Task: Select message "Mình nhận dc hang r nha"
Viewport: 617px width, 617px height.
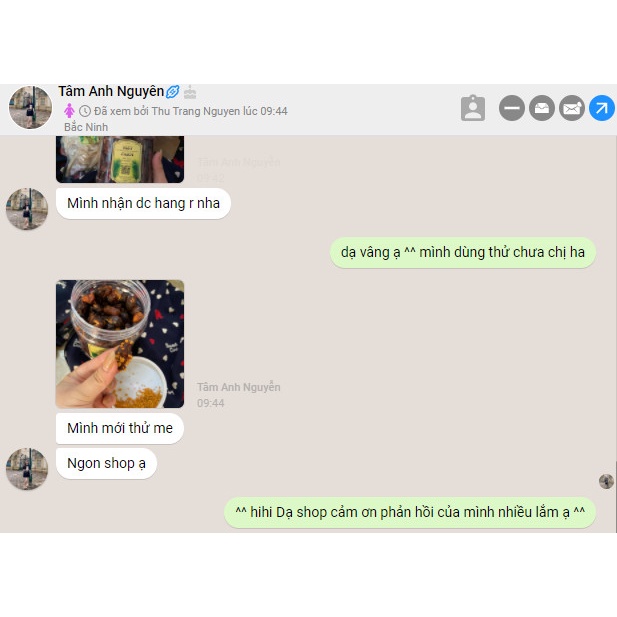Action: point(143,203)
